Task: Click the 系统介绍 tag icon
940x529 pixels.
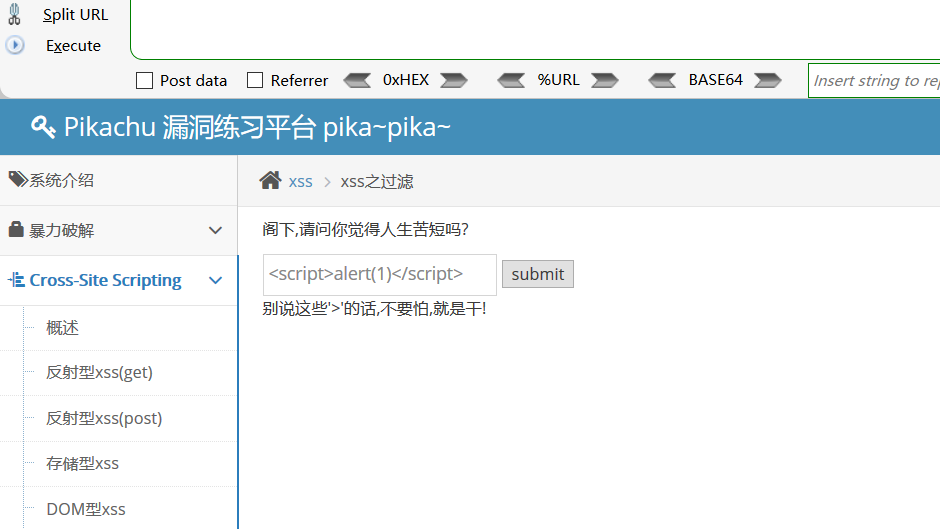Action: tap(18, 179)
